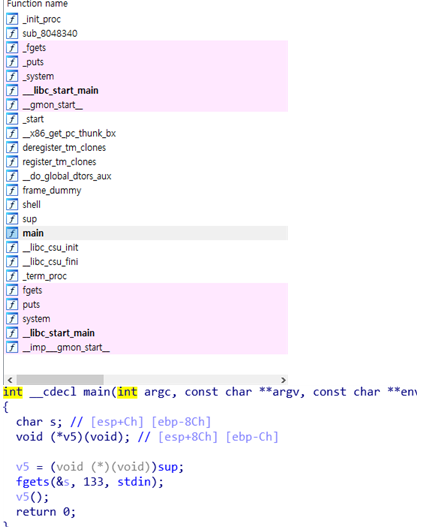The width and height of the screenshot is (434, 527).
Task: Click the function icon beside __libc_csu_fini
Action: [12, 261]
